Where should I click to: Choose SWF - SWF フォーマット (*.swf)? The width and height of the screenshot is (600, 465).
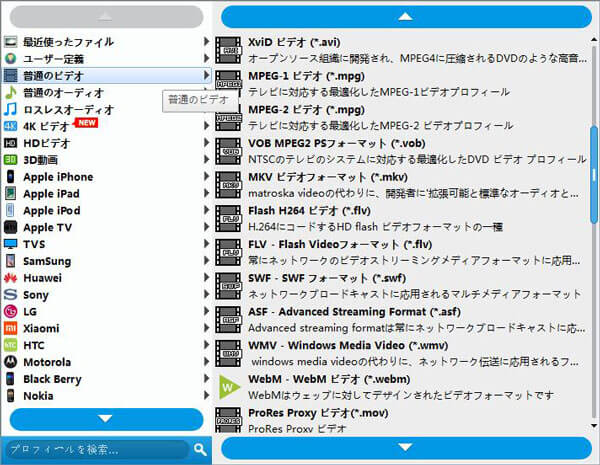401,286
